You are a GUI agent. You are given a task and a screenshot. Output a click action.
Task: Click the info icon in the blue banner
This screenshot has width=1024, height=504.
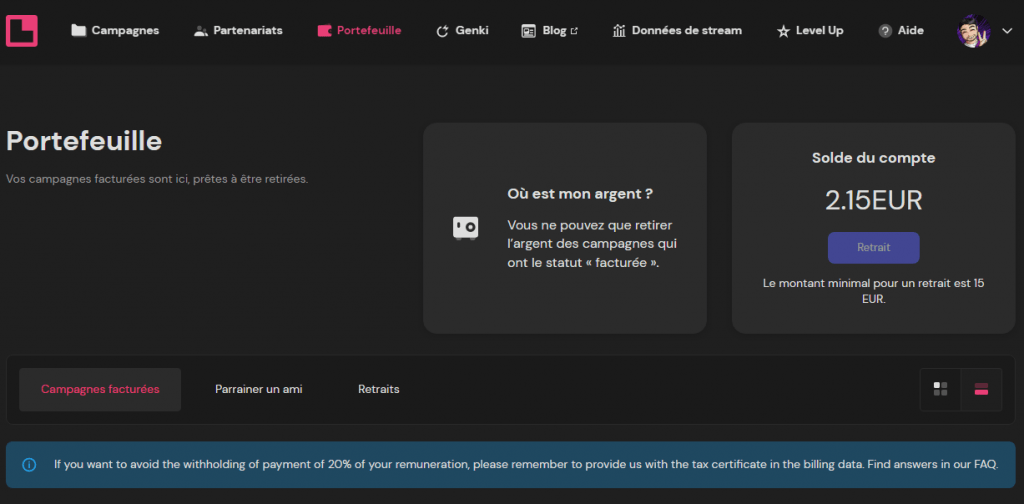tap(30, 464)
